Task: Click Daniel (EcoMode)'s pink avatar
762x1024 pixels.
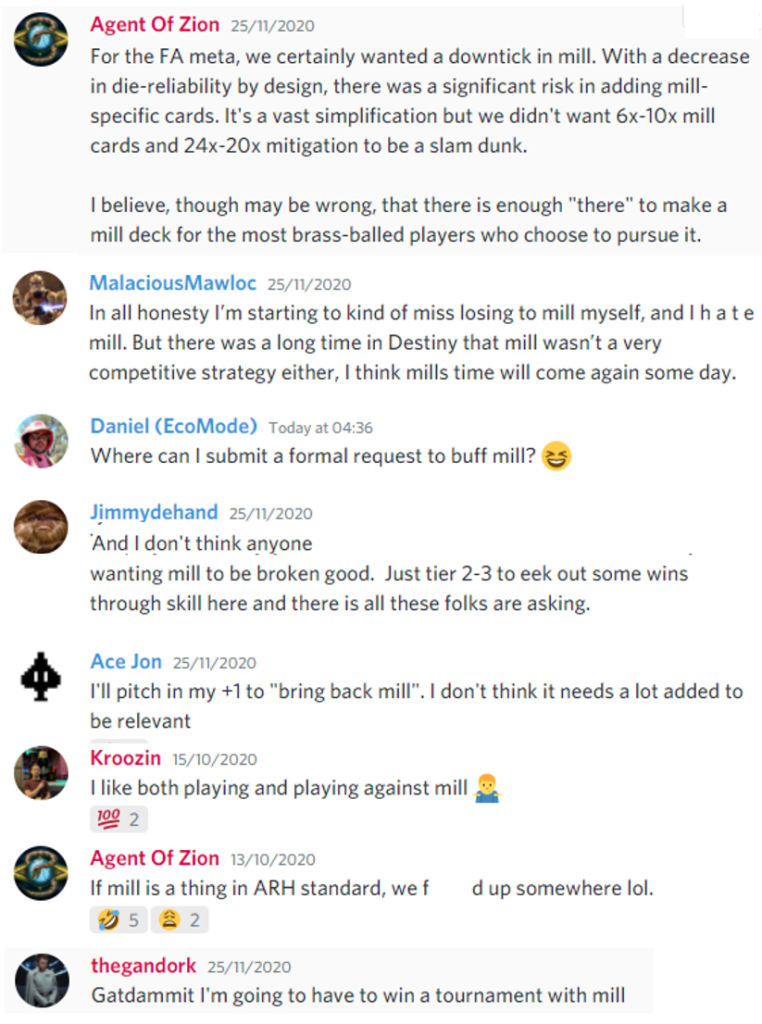Action: pyautogui.click(x=41, y=441)
